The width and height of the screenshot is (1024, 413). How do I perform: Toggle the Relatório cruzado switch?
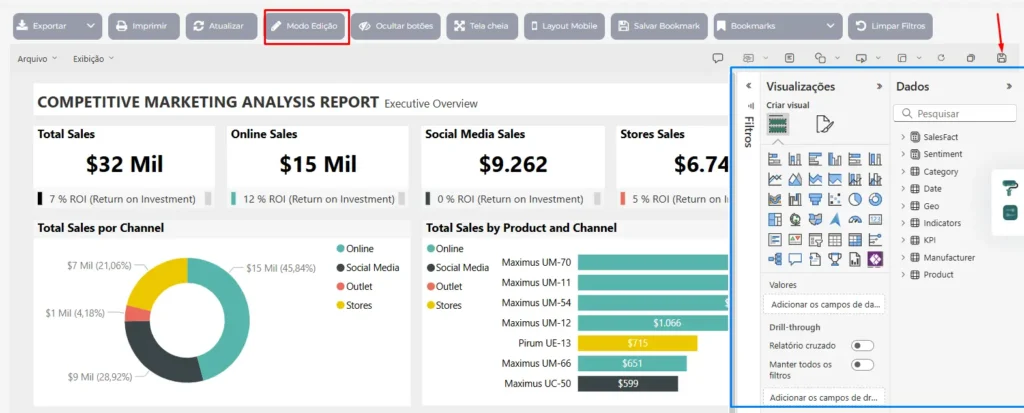[861, 345]
